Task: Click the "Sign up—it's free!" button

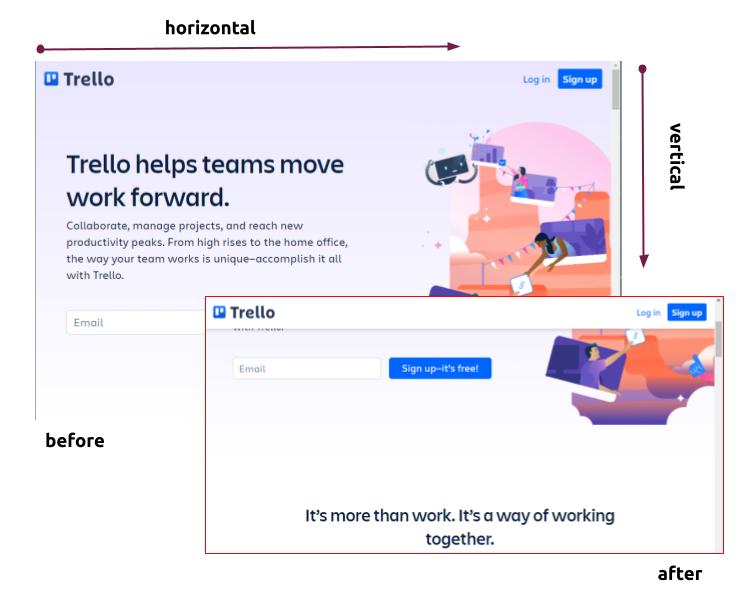Action: pos(440,369)
